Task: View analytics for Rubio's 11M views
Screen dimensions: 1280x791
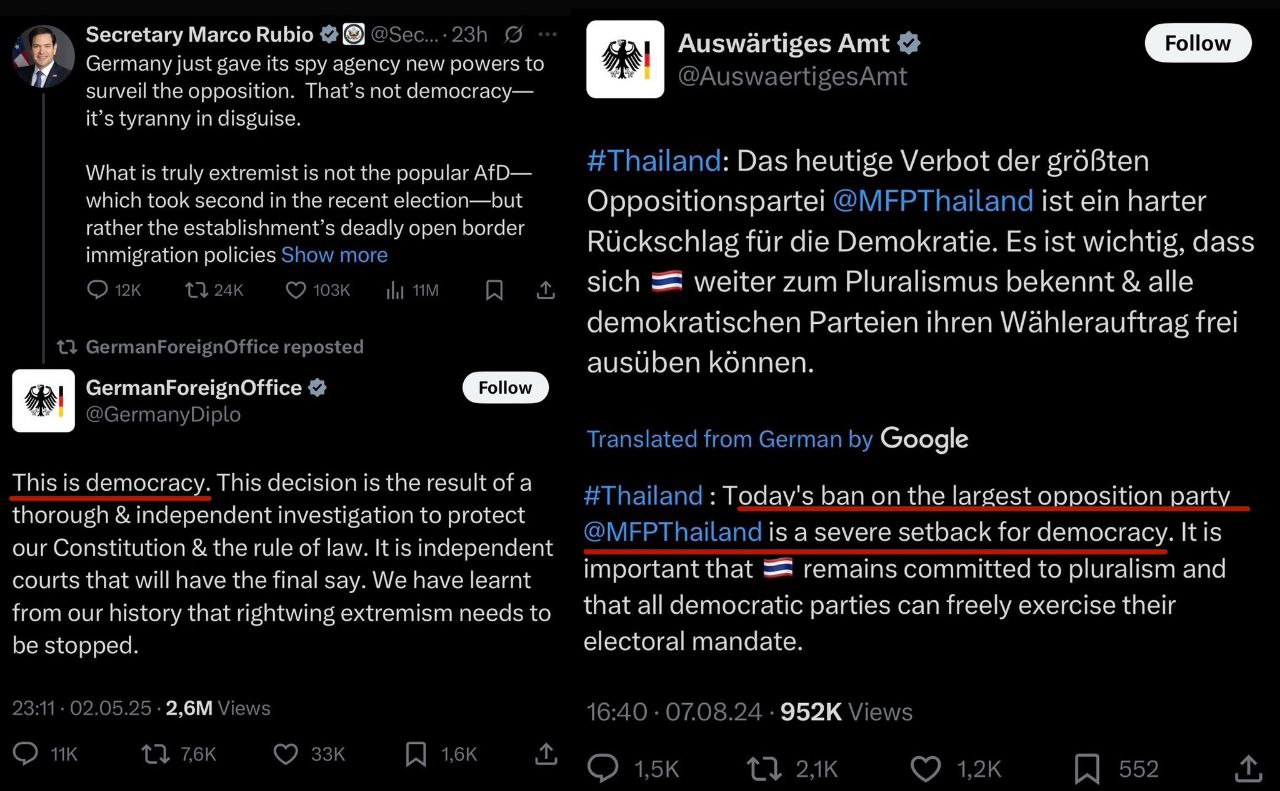Action: coord(394,290)
